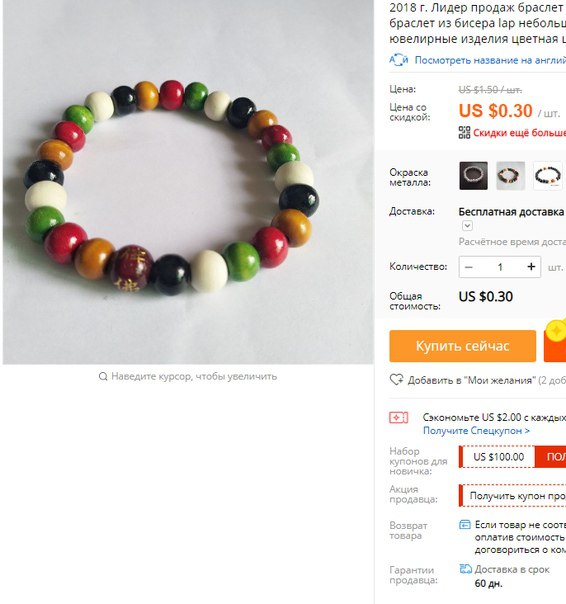Increase quantity with the plus button
The image size is (566, 604).
click(531, 267)
